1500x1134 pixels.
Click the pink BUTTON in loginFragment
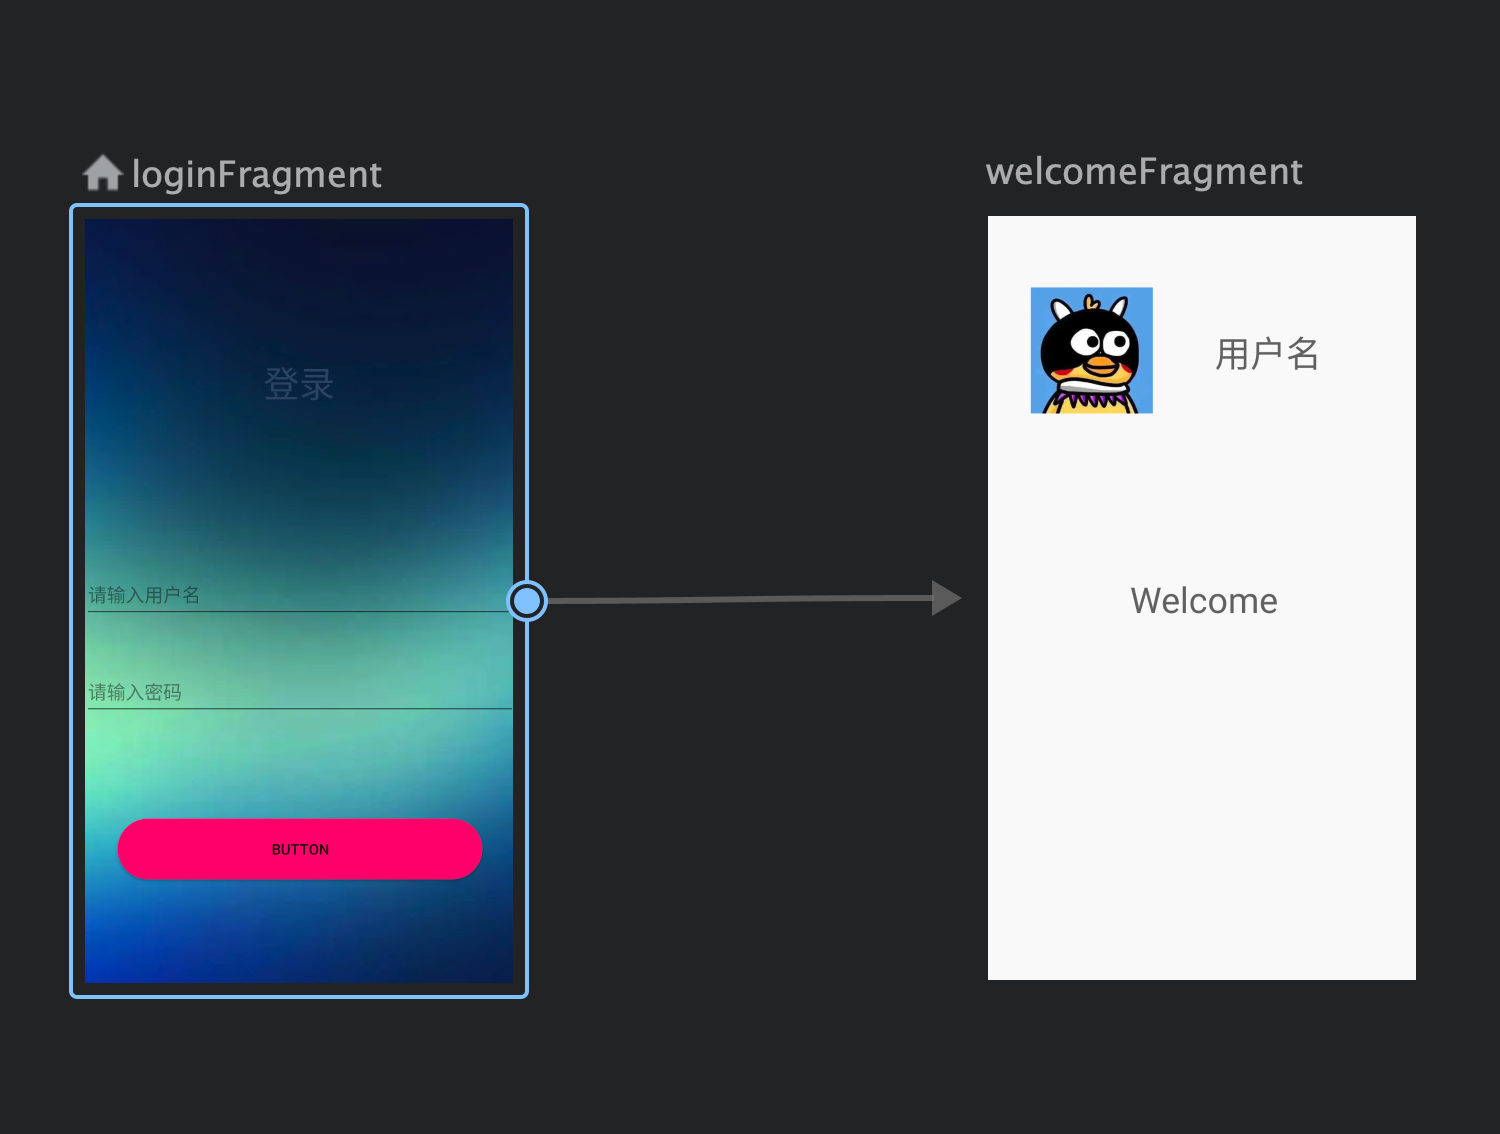coord(300,849)
